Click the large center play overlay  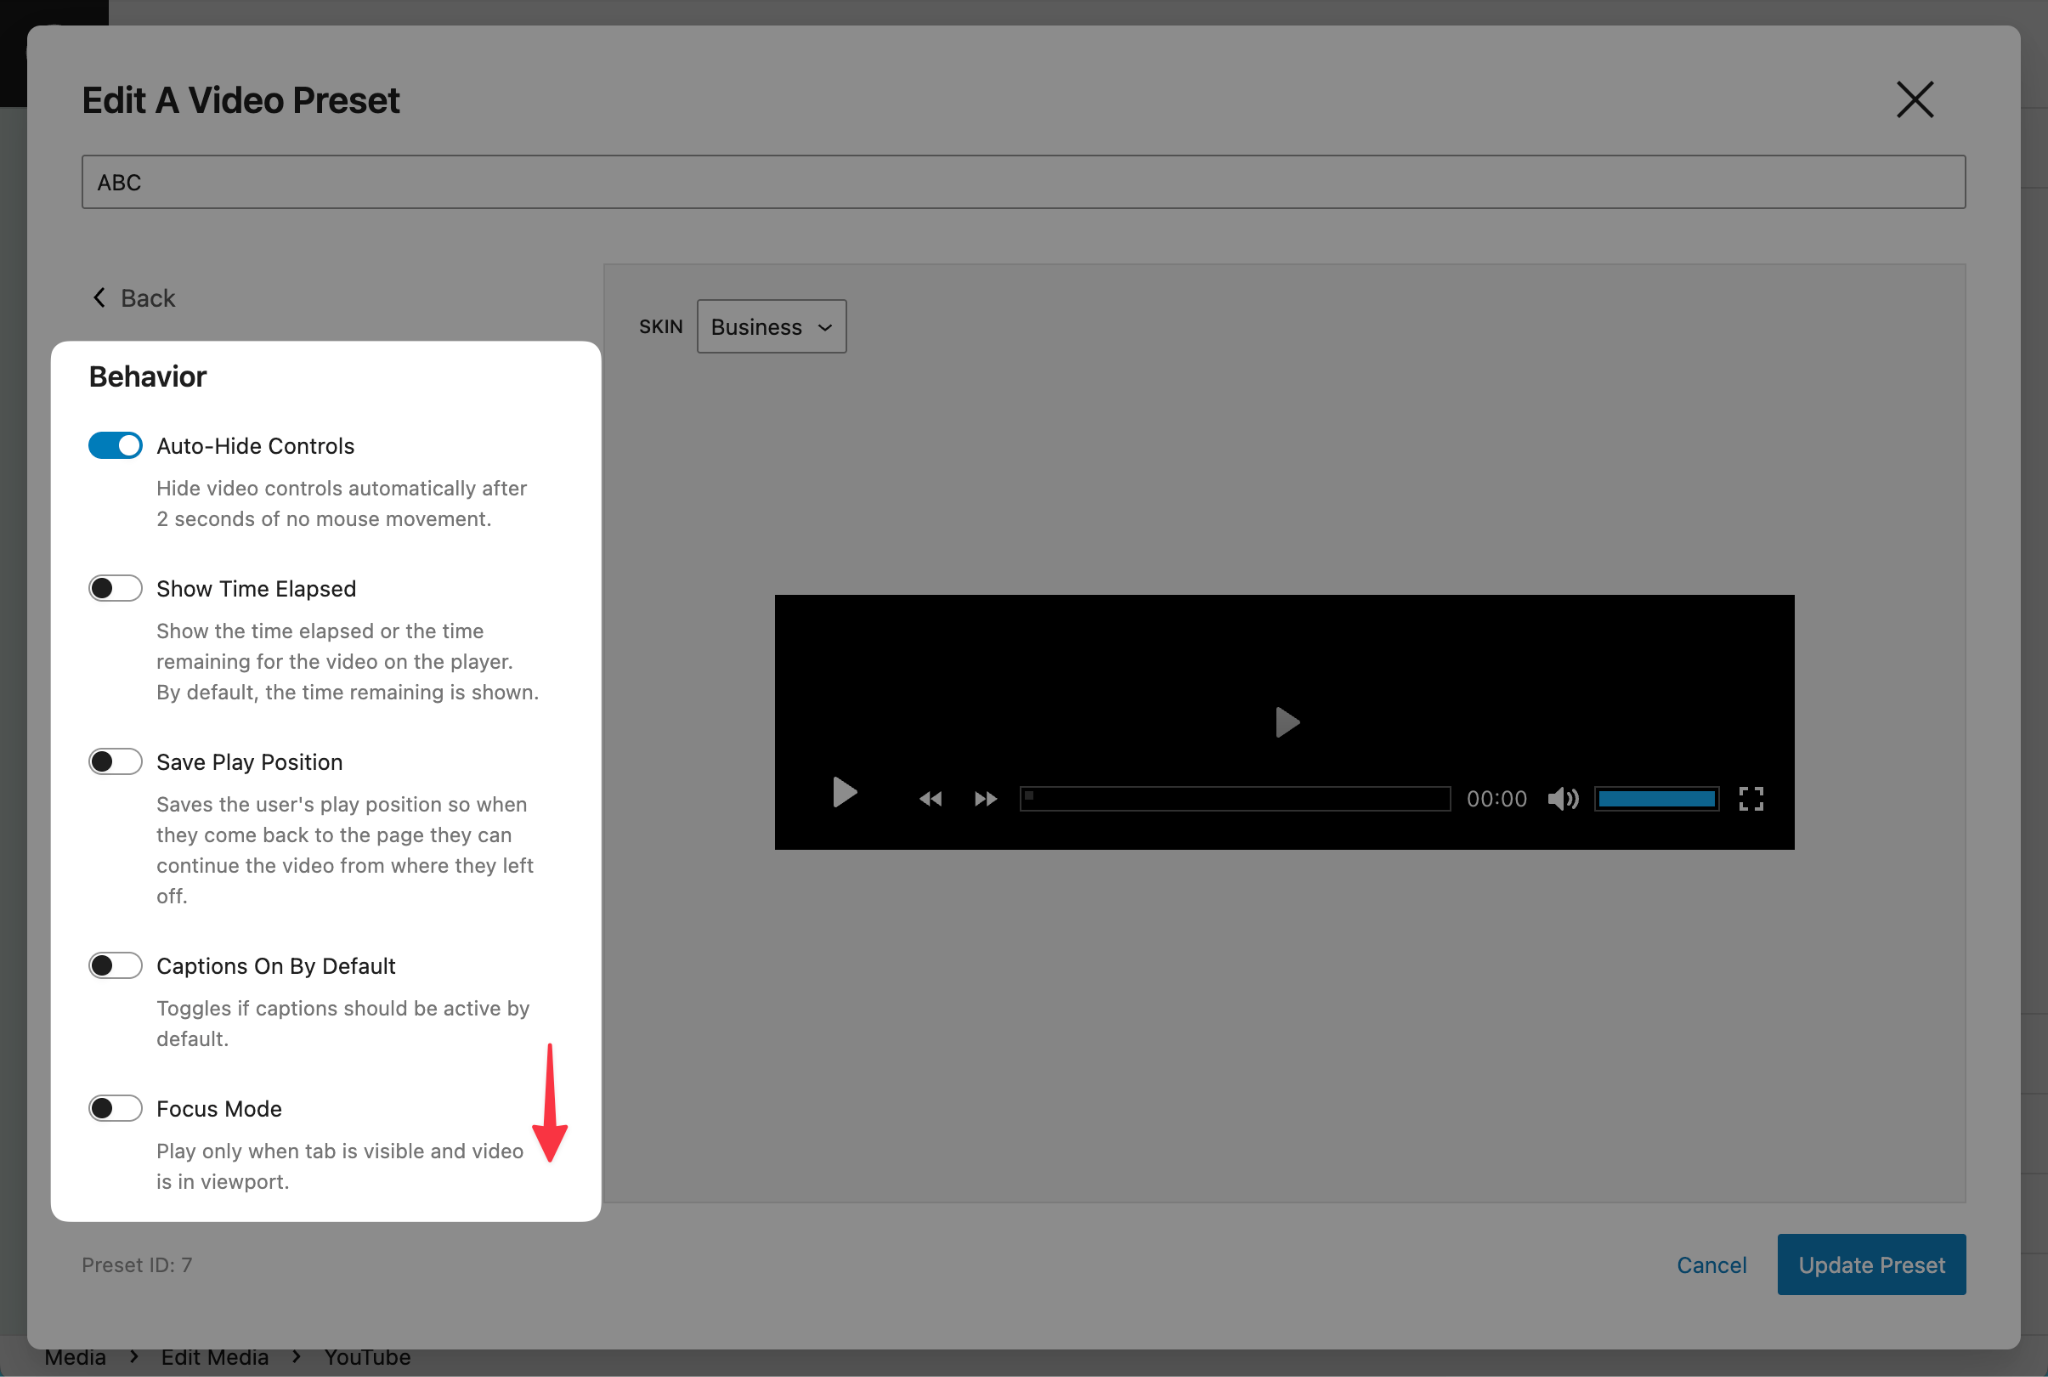(x=1286, y=722)
